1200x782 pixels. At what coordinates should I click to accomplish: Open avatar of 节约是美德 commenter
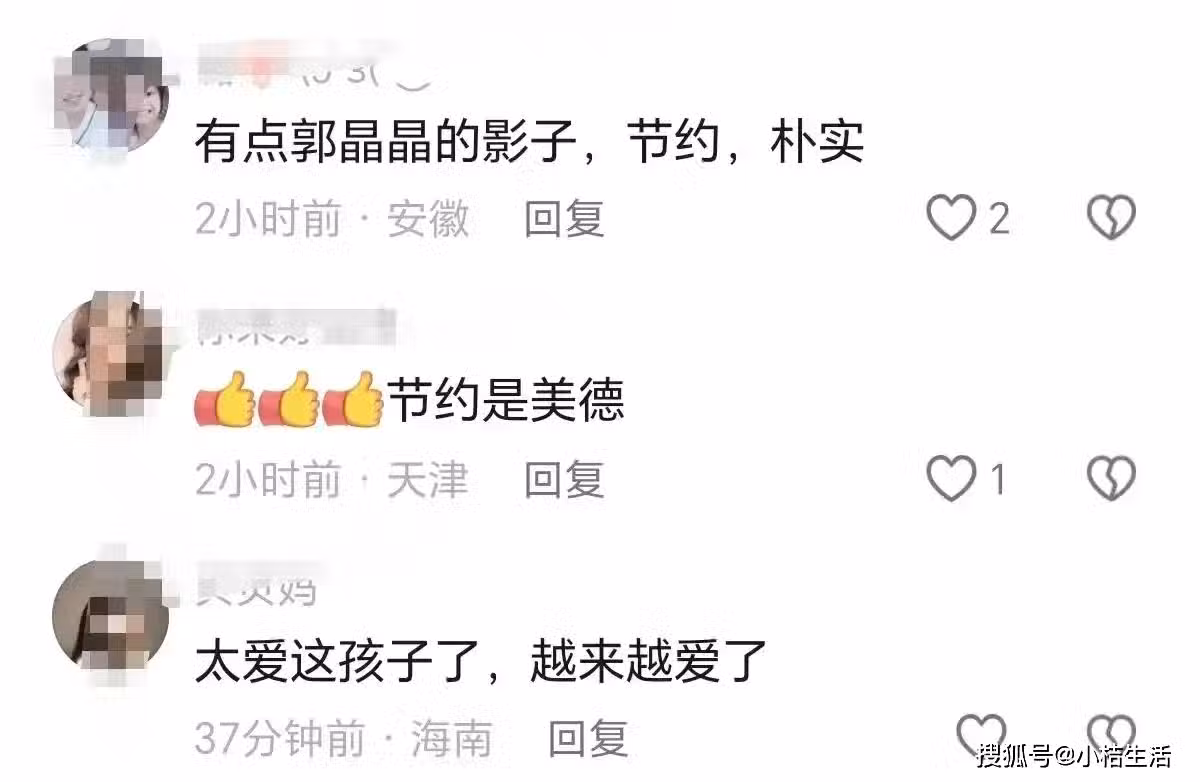tap(110, 352)
